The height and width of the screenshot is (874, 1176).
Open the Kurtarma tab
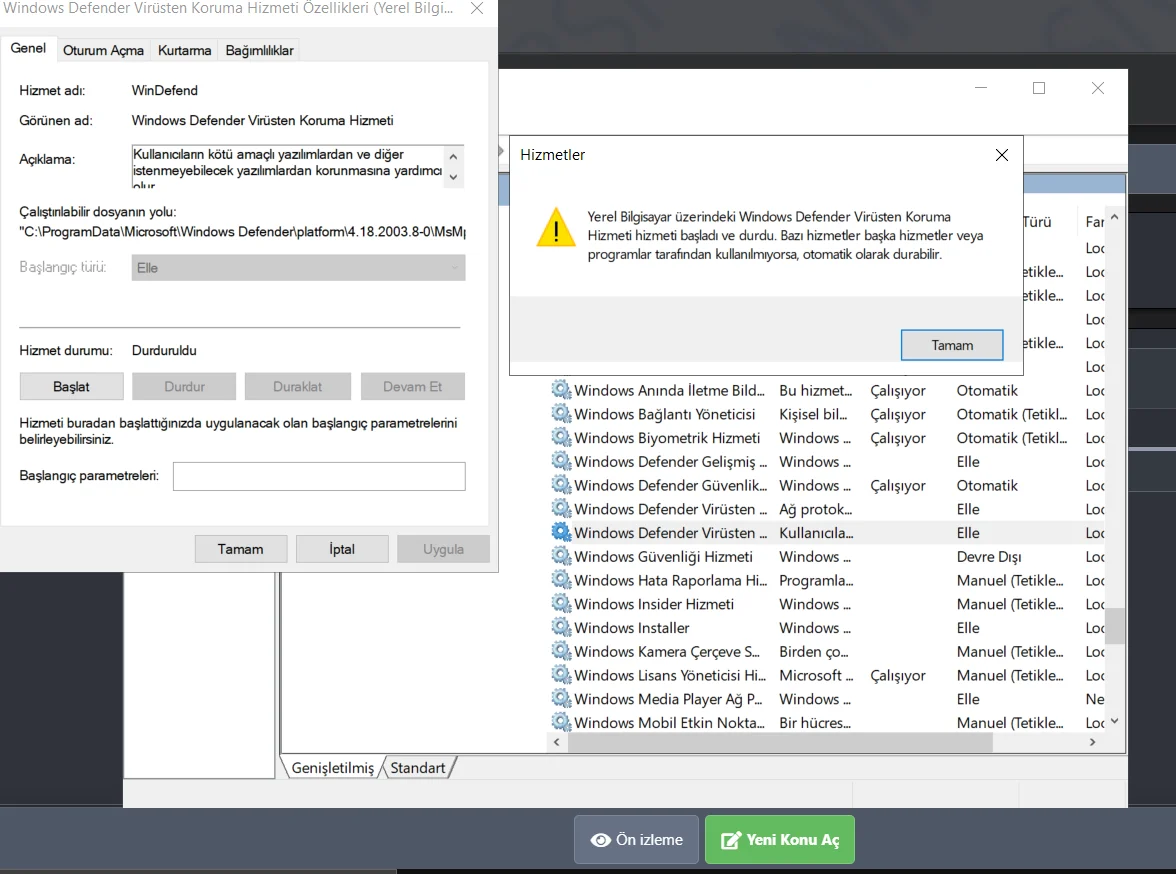point(184,50)
